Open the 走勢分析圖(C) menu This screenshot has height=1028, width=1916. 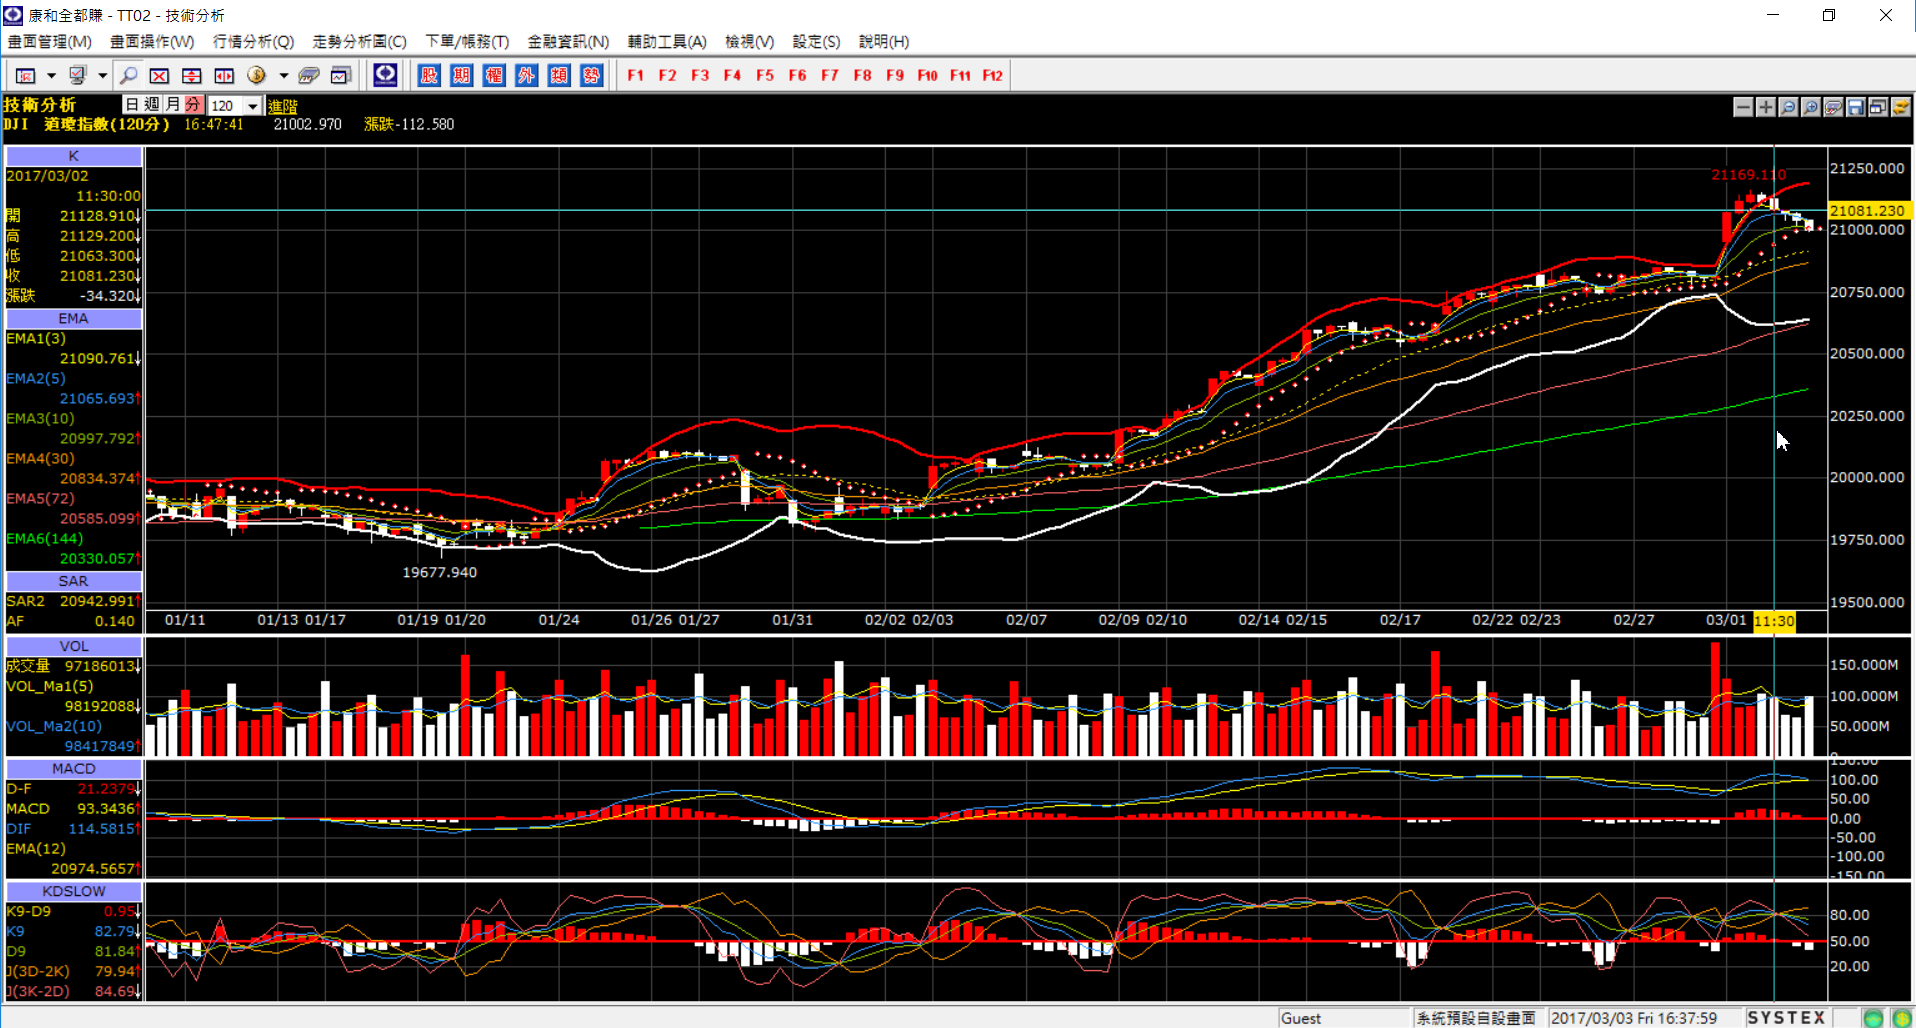pos(359,41)
